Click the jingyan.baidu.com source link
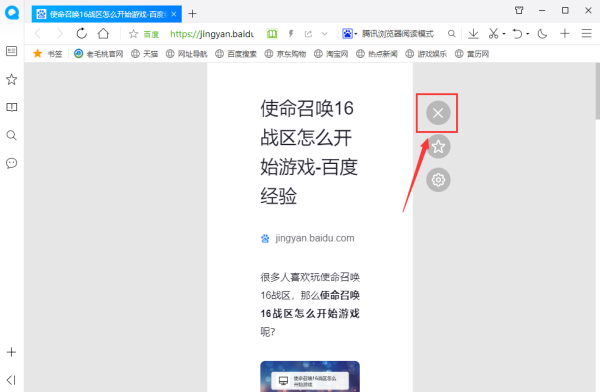The height and width of the screenshot is (392, 600). 315,238
